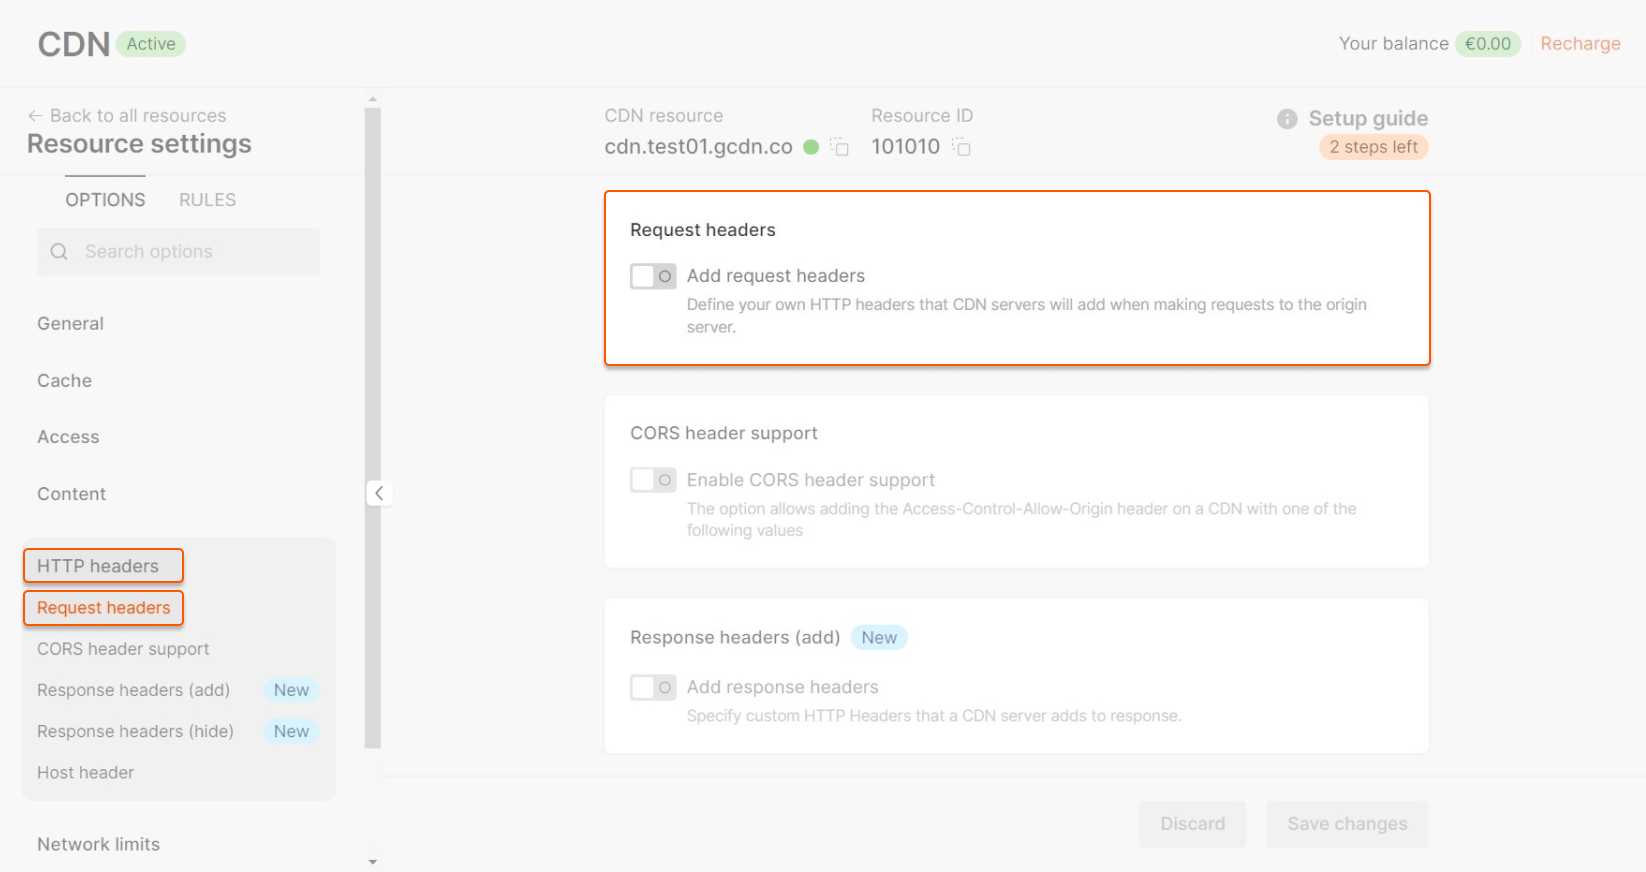Collapse the sidebar with chevron handle
Screen dimensions: 1646x872
point(379,493)
